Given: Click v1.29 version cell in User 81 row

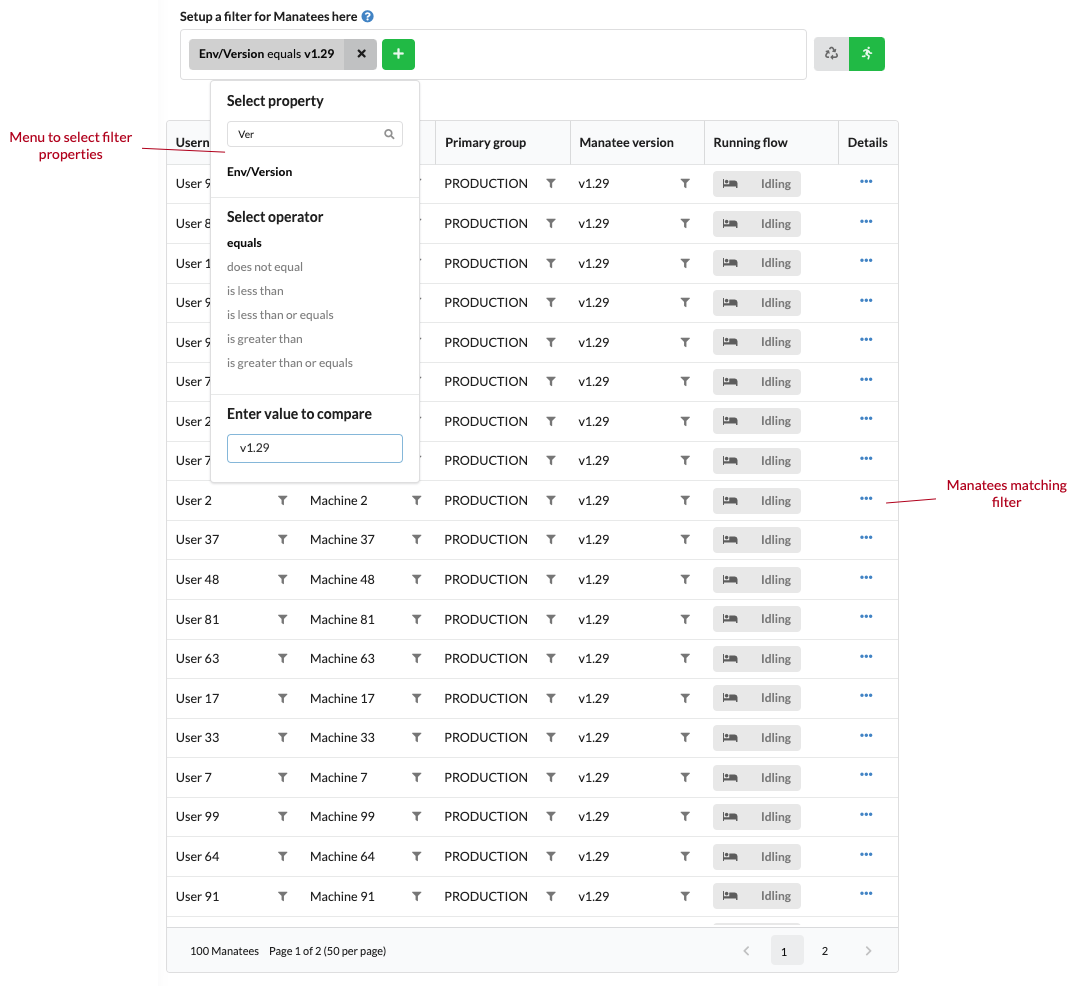Looking at the screenshot, I should [x=594, y=620].
